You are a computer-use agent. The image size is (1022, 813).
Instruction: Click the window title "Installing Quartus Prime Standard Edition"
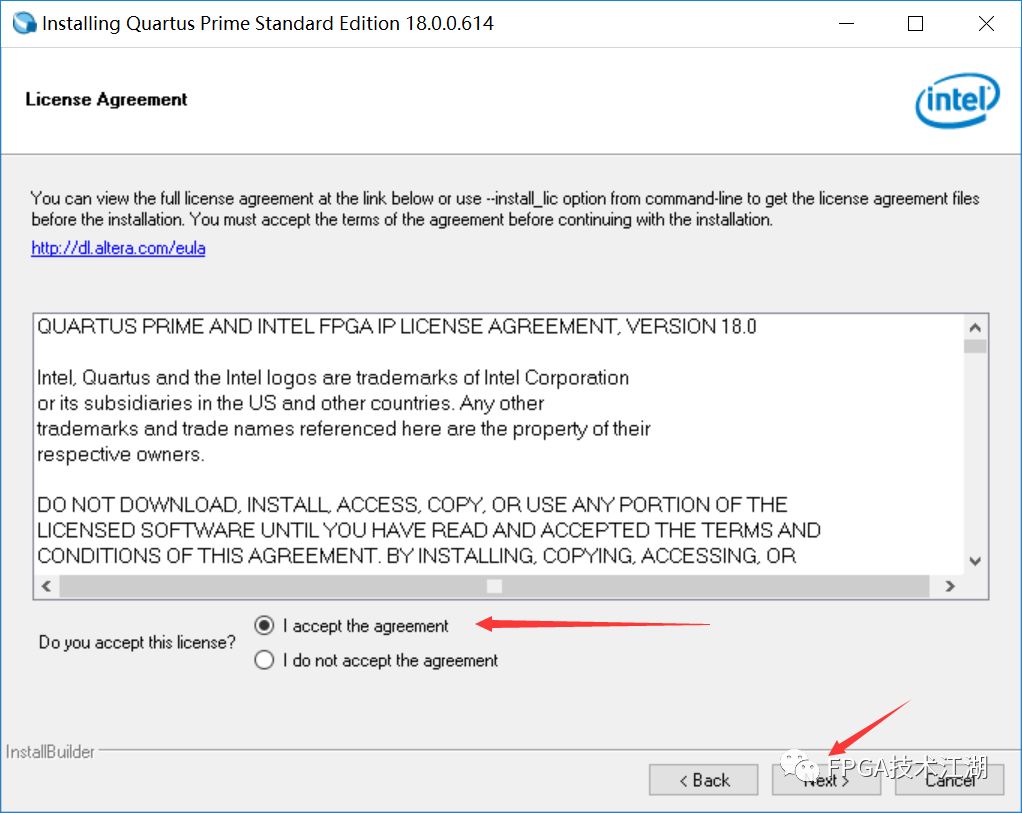268,23
